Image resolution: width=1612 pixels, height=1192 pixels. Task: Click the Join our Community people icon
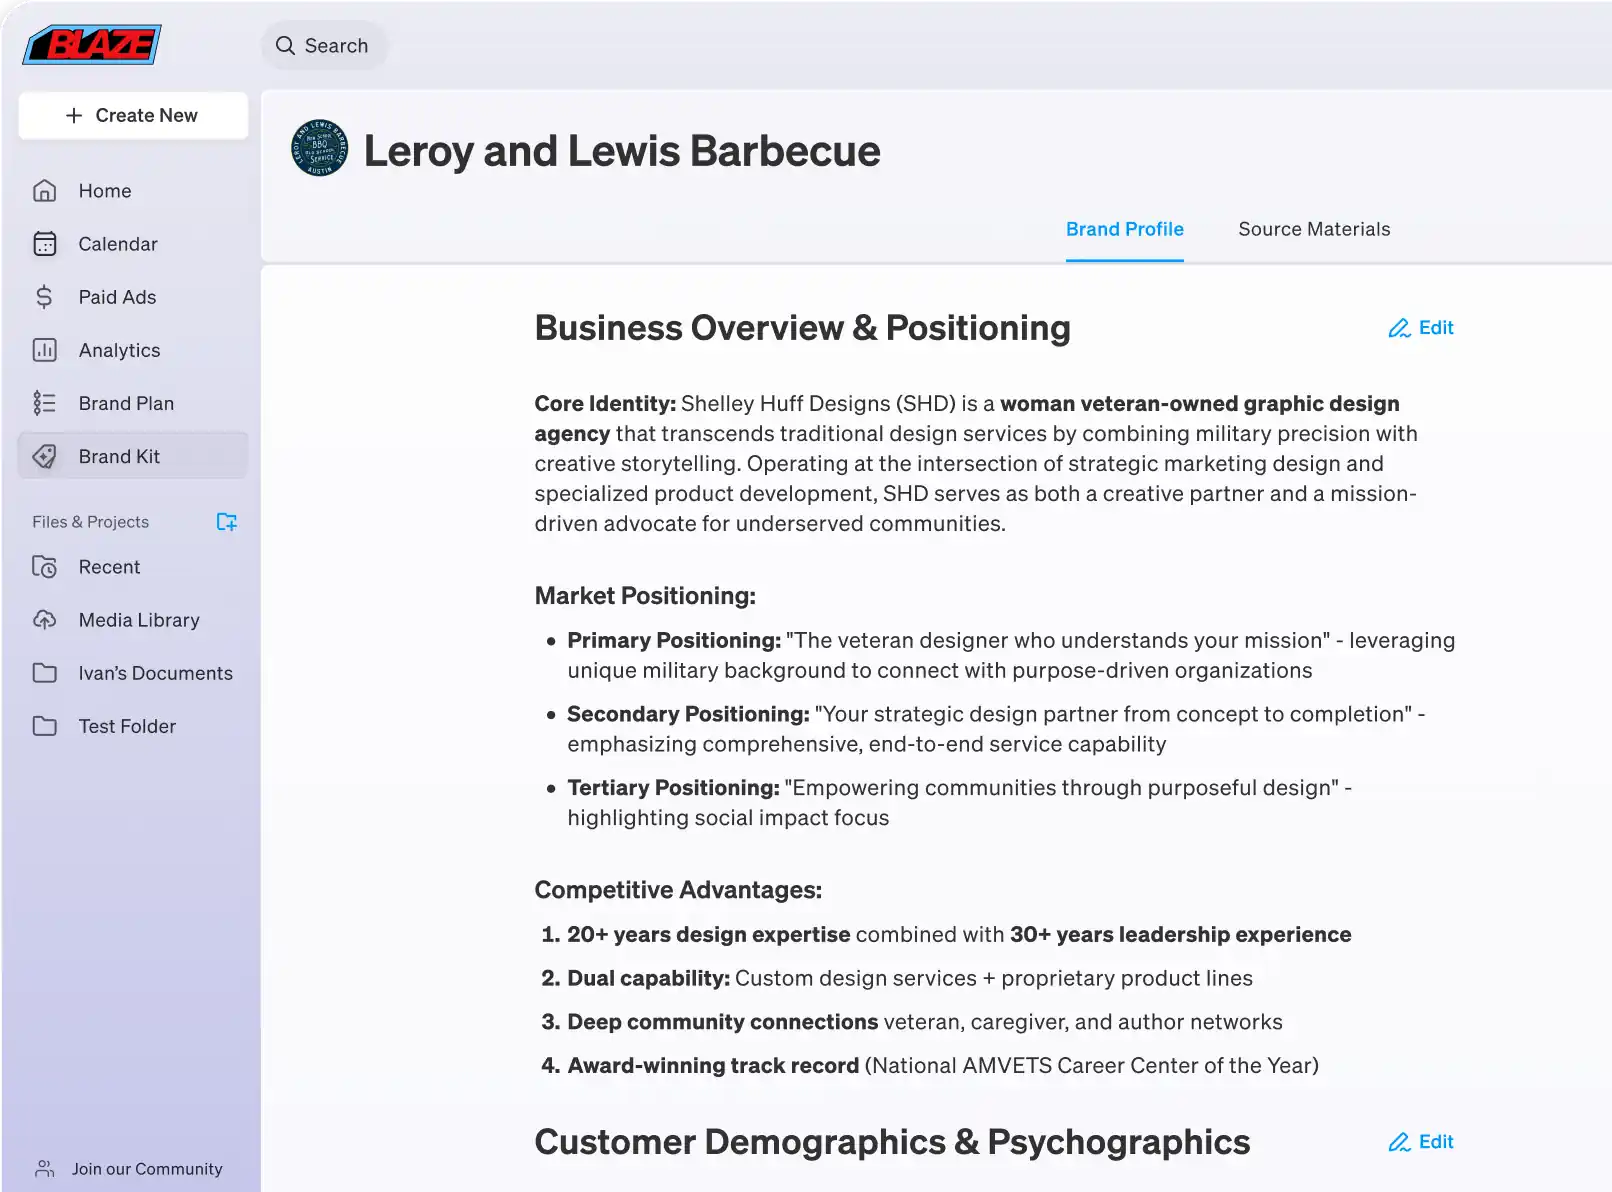45,1168
